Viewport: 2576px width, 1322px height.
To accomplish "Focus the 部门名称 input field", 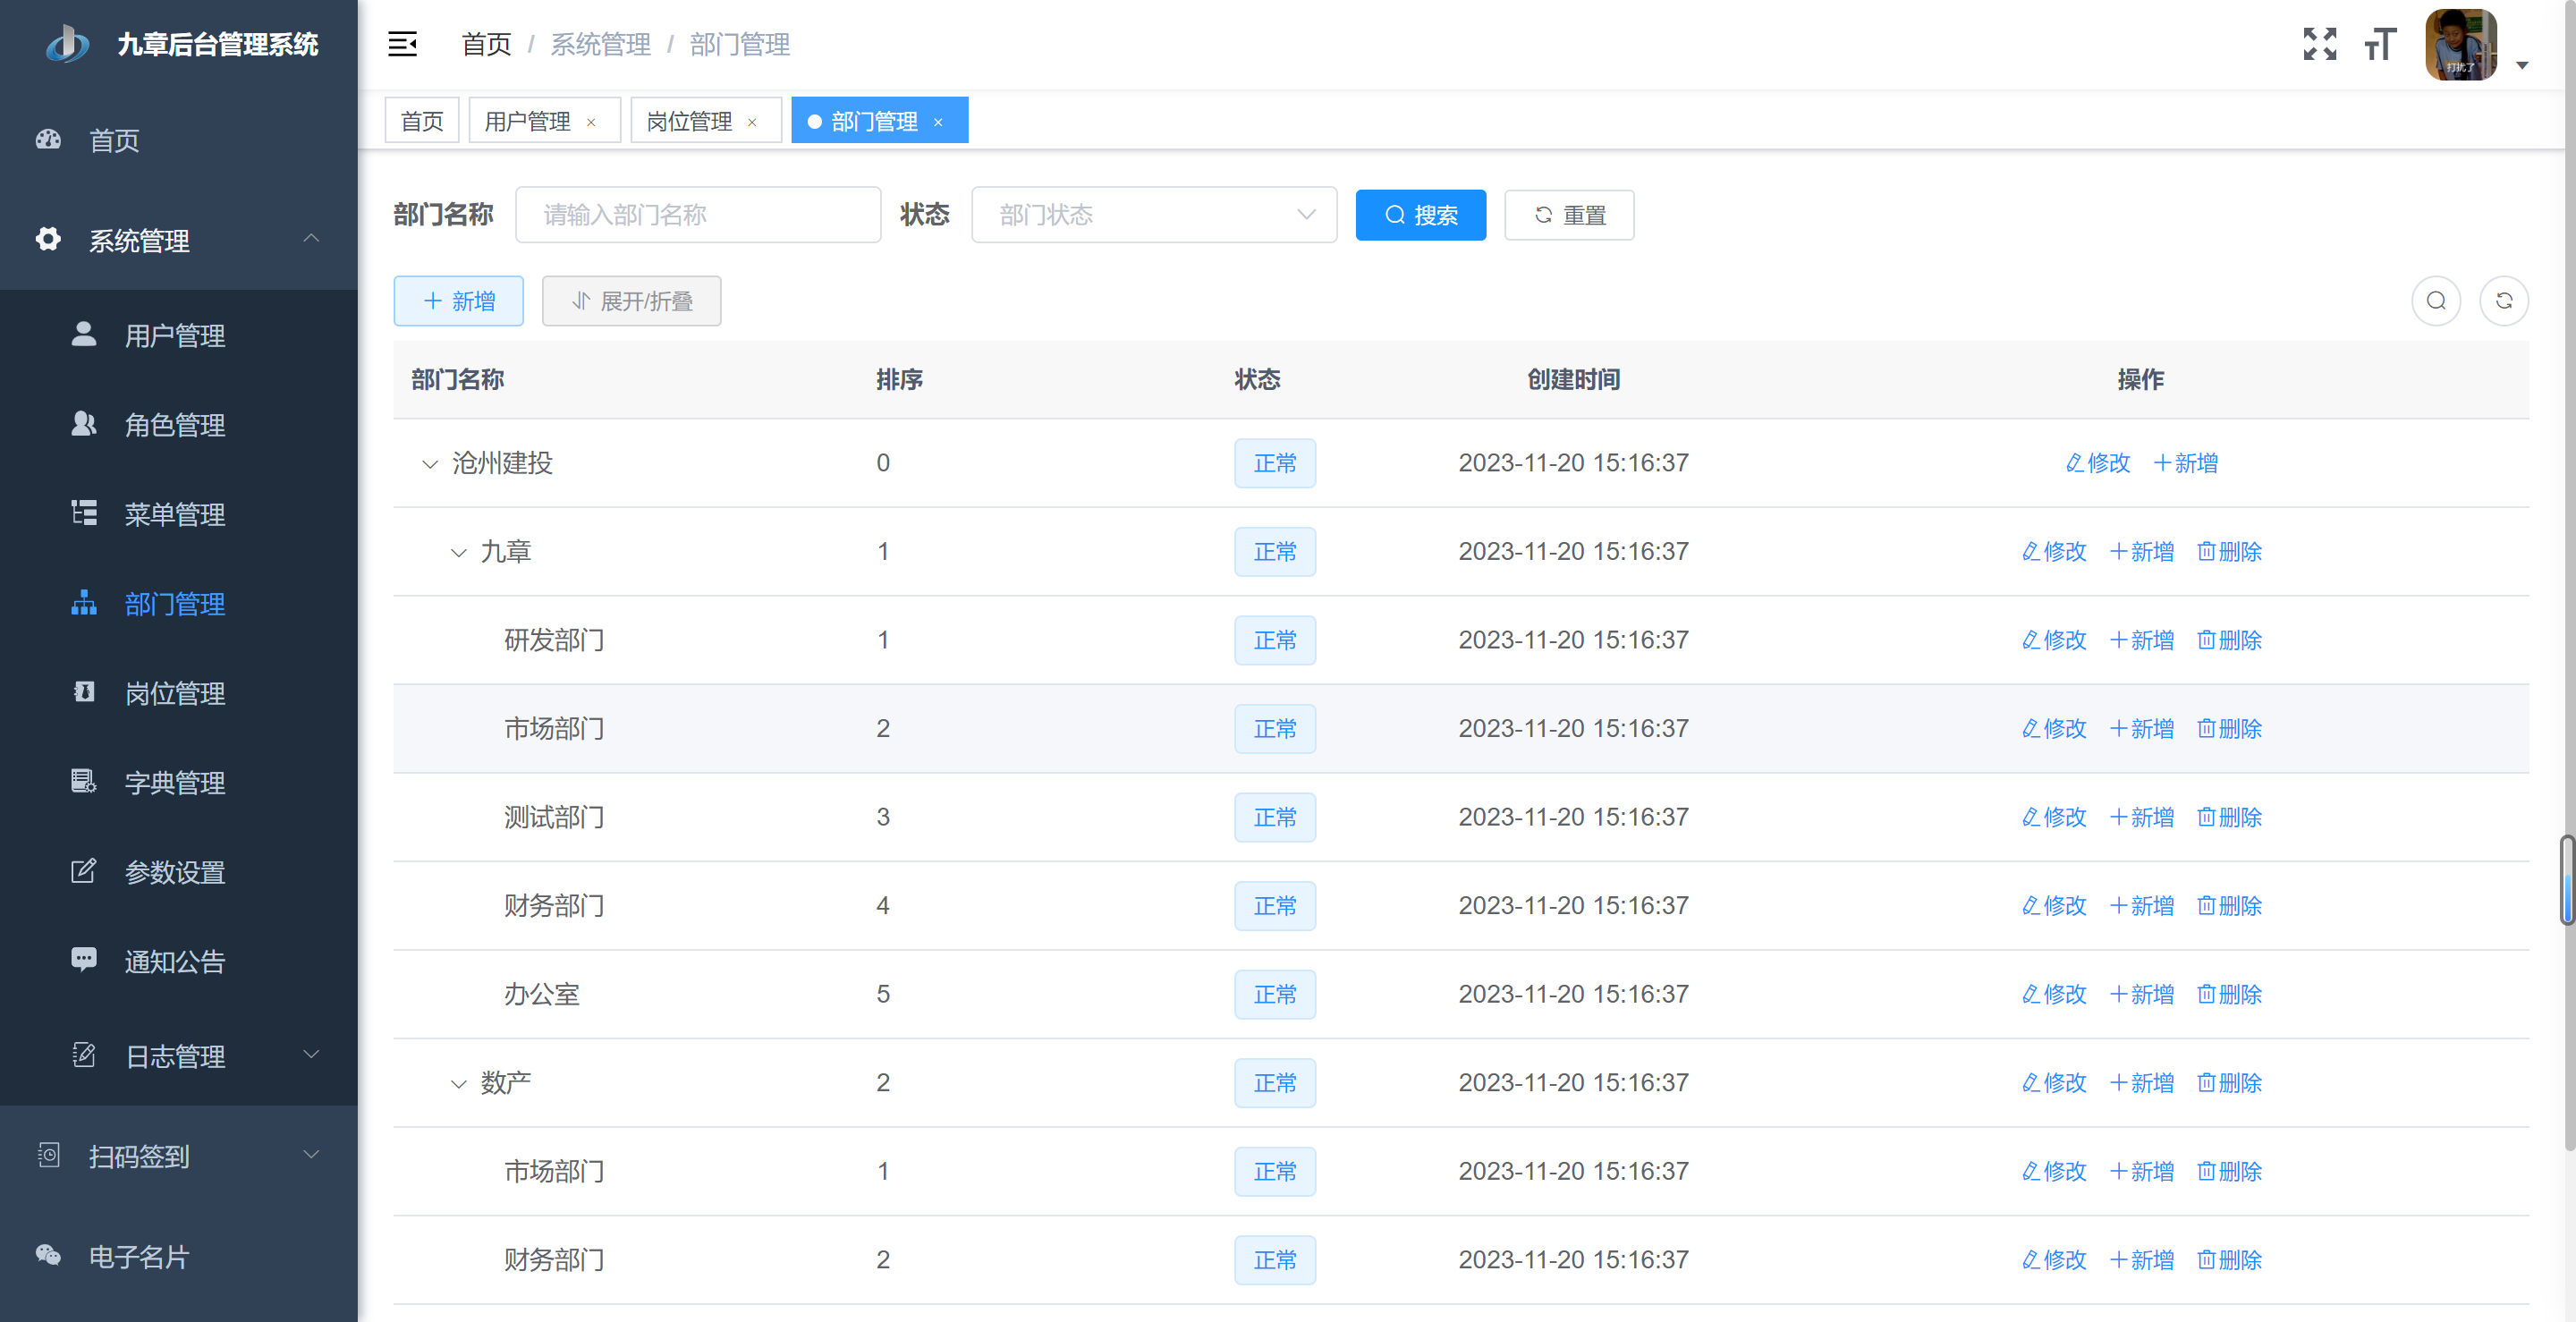I will [697, 215].
